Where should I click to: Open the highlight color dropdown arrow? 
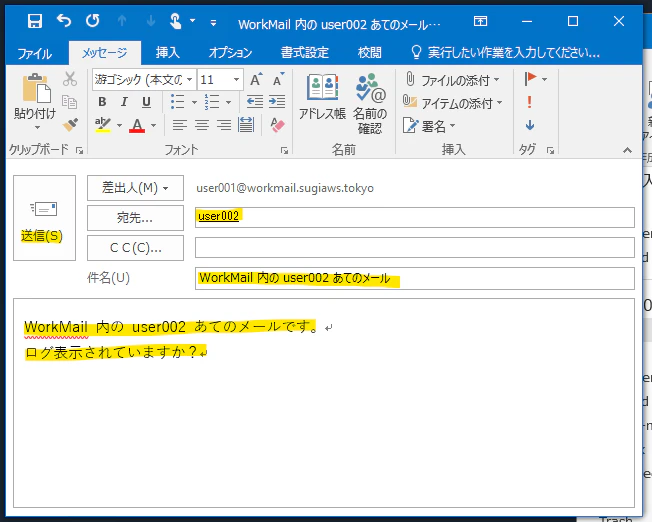point(119,125)
